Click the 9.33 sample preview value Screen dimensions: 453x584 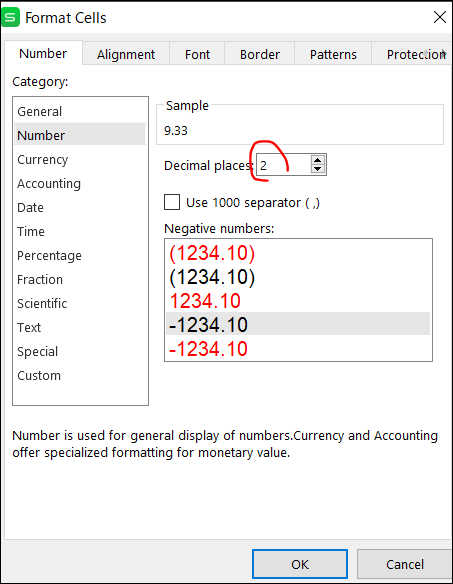[x=176, y=131]
